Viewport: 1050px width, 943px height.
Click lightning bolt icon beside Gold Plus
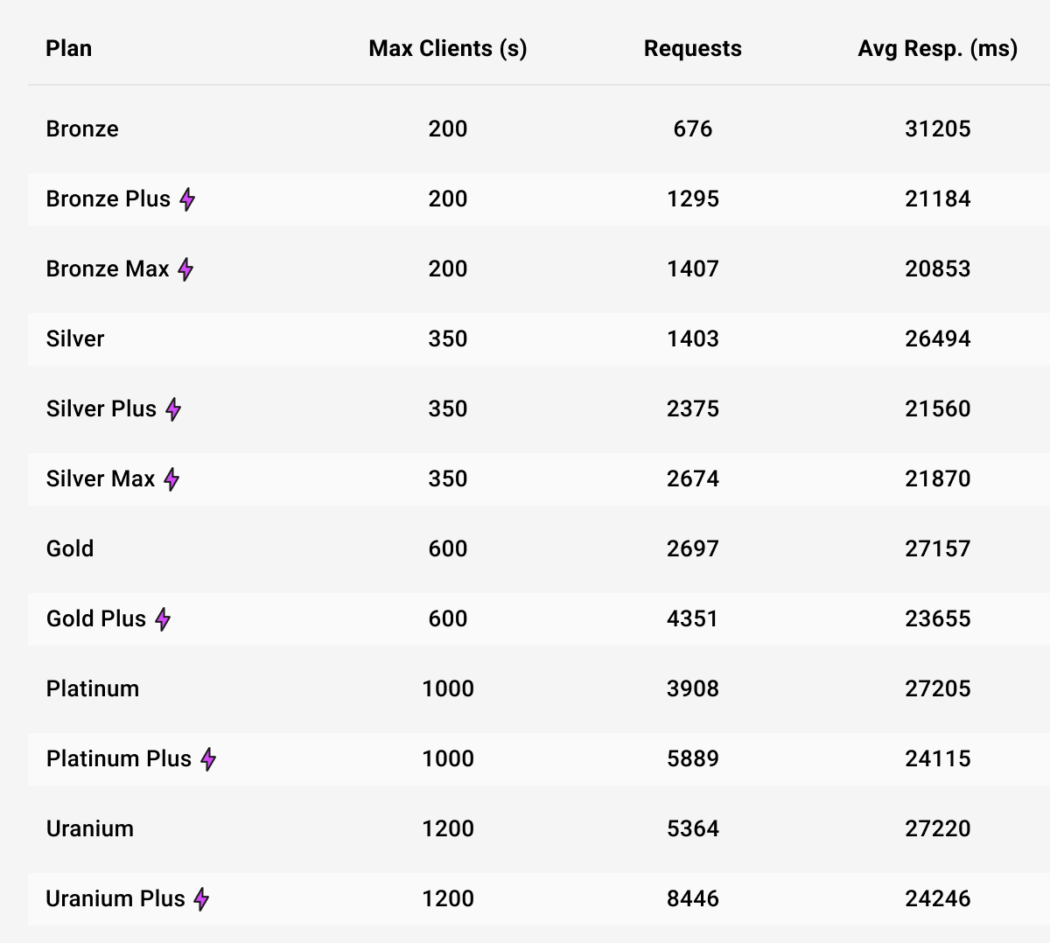[162, 619]
